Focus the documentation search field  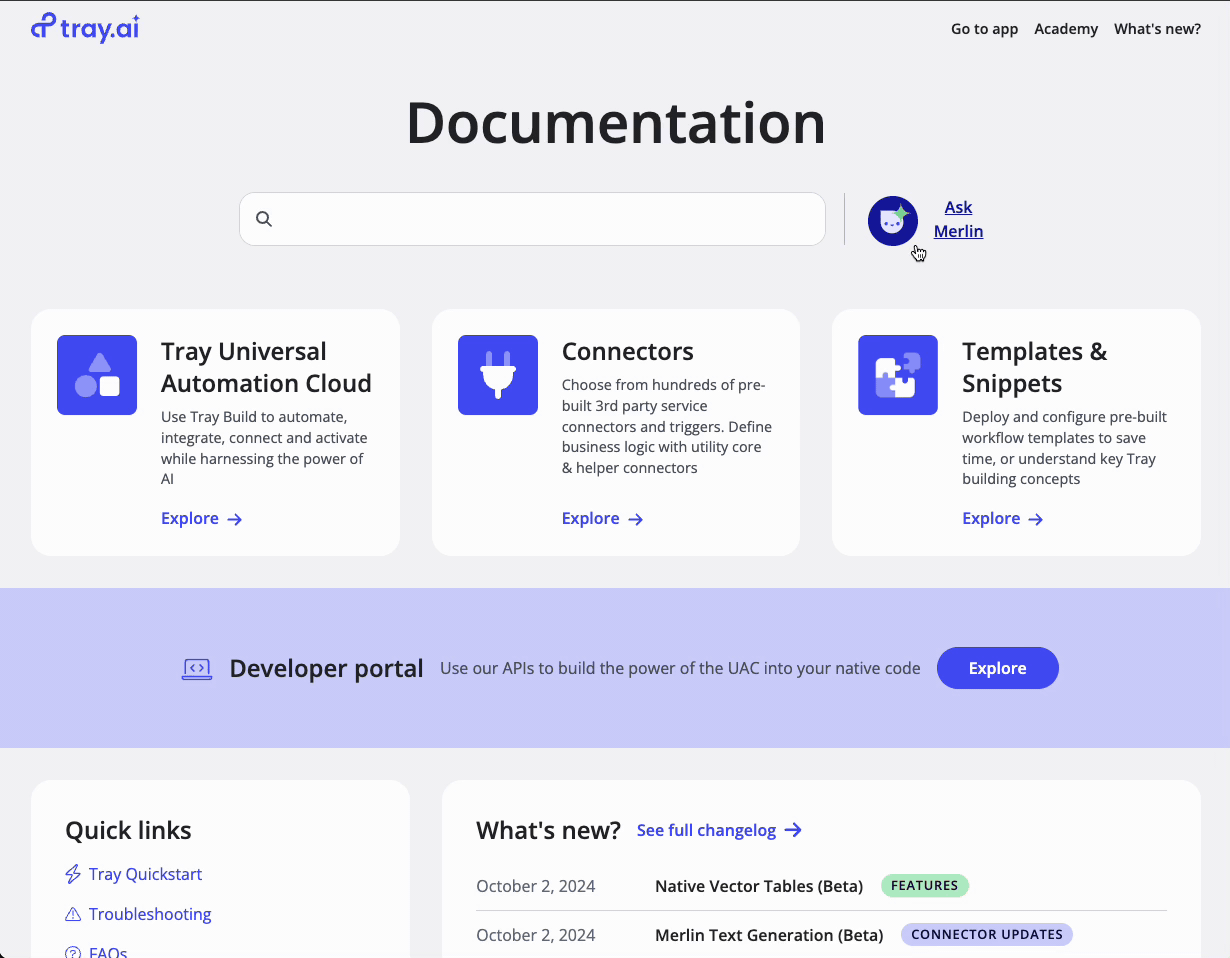point(532,219)
